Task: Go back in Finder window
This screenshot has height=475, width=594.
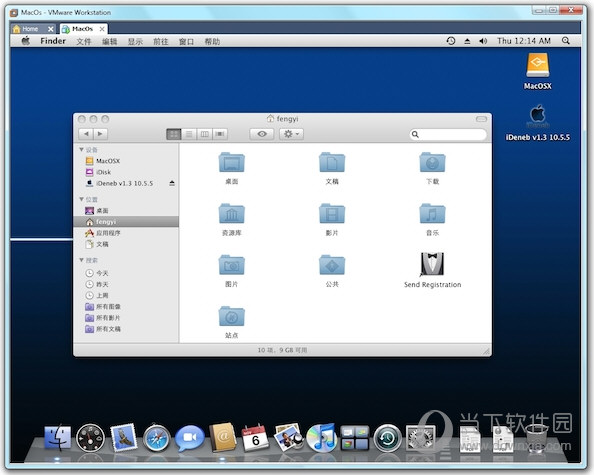Action: point(86,134)
